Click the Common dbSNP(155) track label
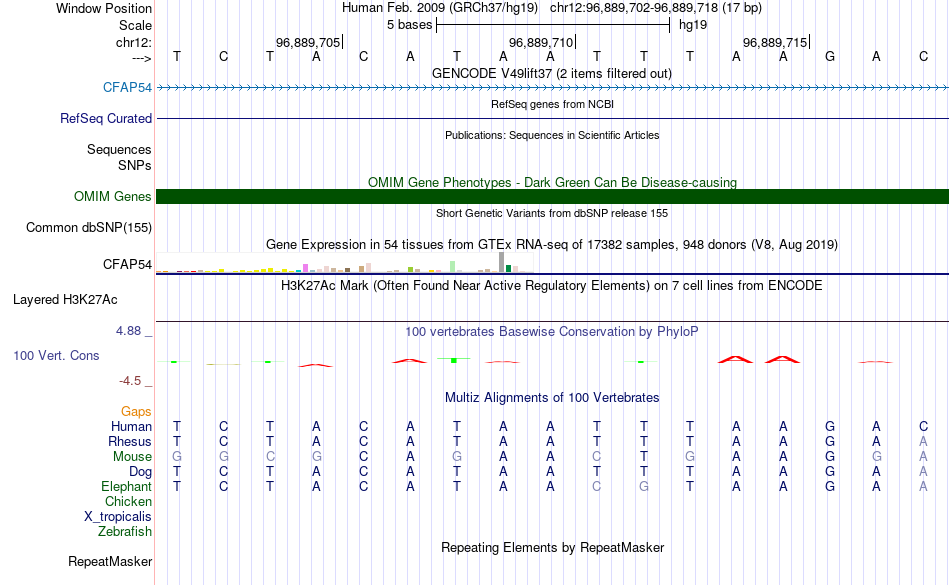 [x=89, y=227]
